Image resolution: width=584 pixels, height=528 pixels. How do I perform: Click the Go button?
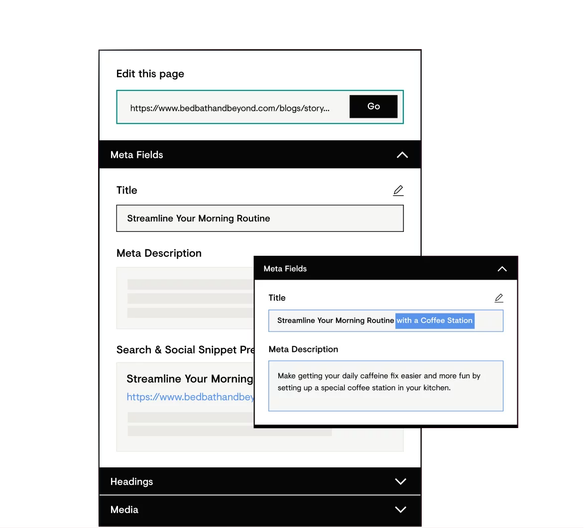(x=373, y=106)
